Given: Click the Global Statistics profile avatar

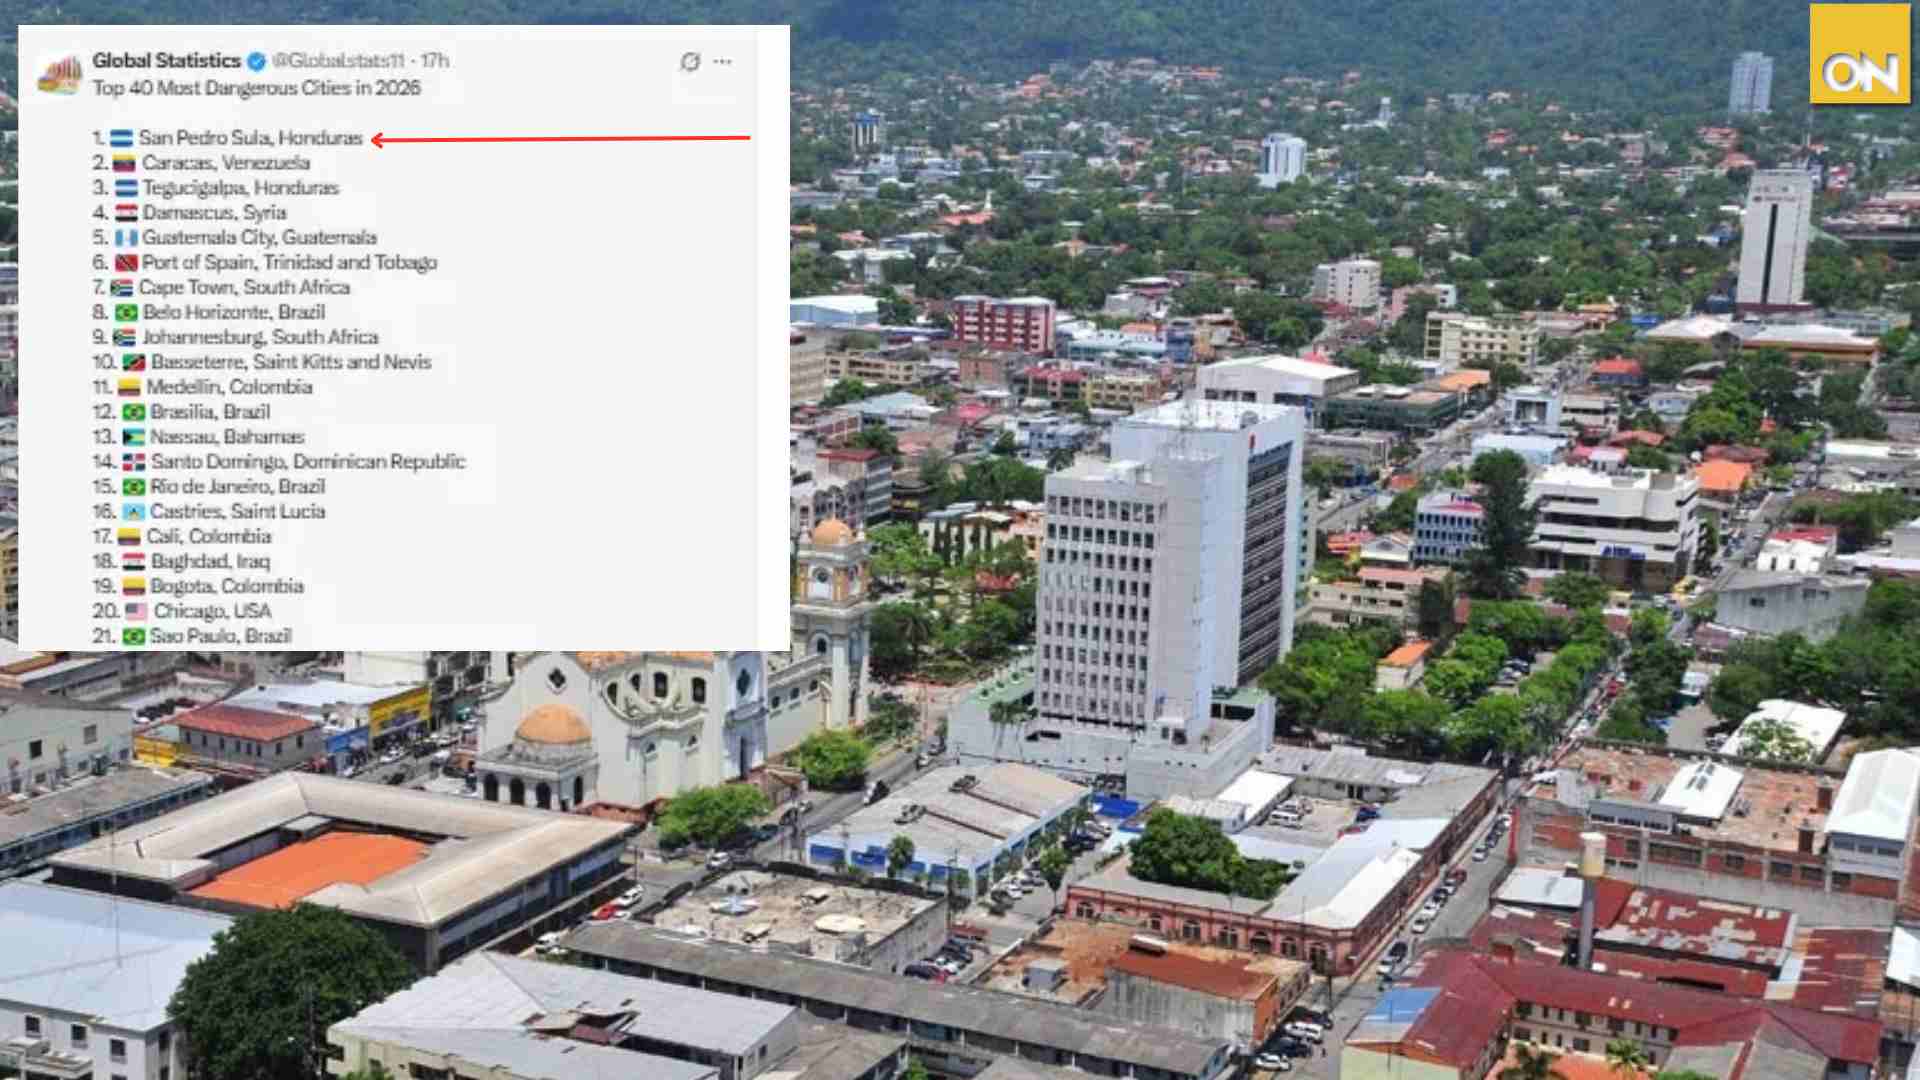Looking at the screenshot, I should (59, 75).
